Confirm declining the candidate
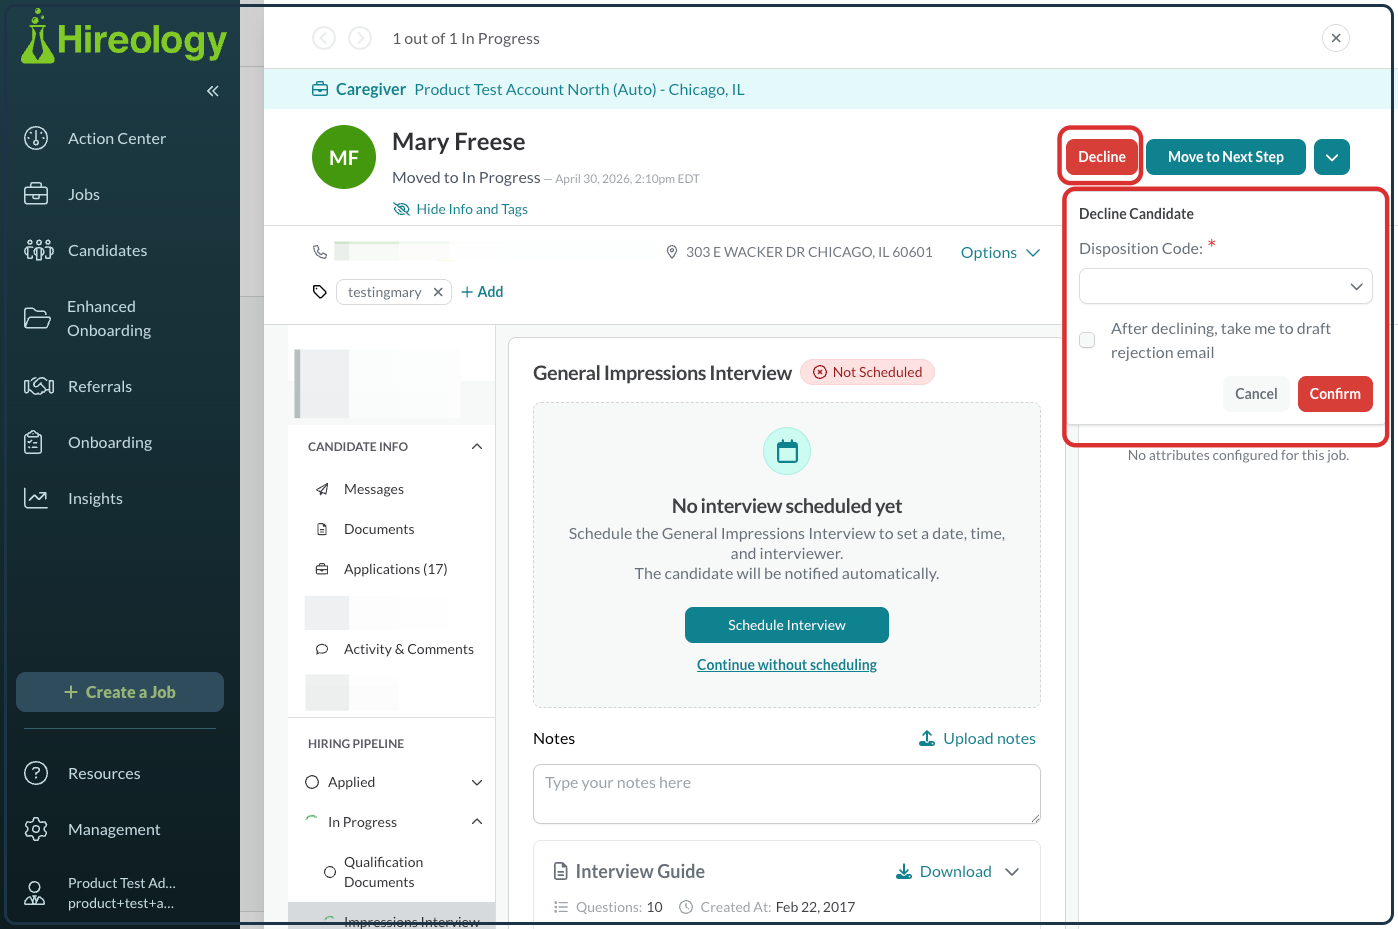This screenshot has width=1398, height=929. 1335,394
